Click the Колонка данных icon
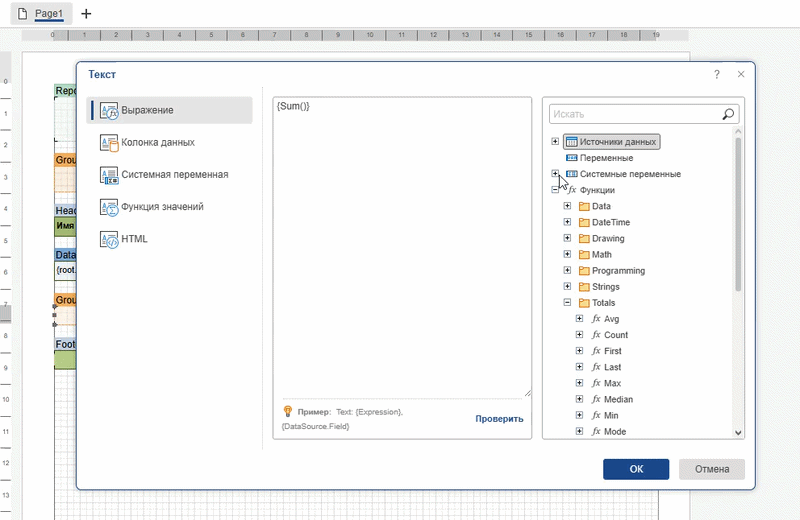This screenshot has width=800, height=520. point(109,143)
